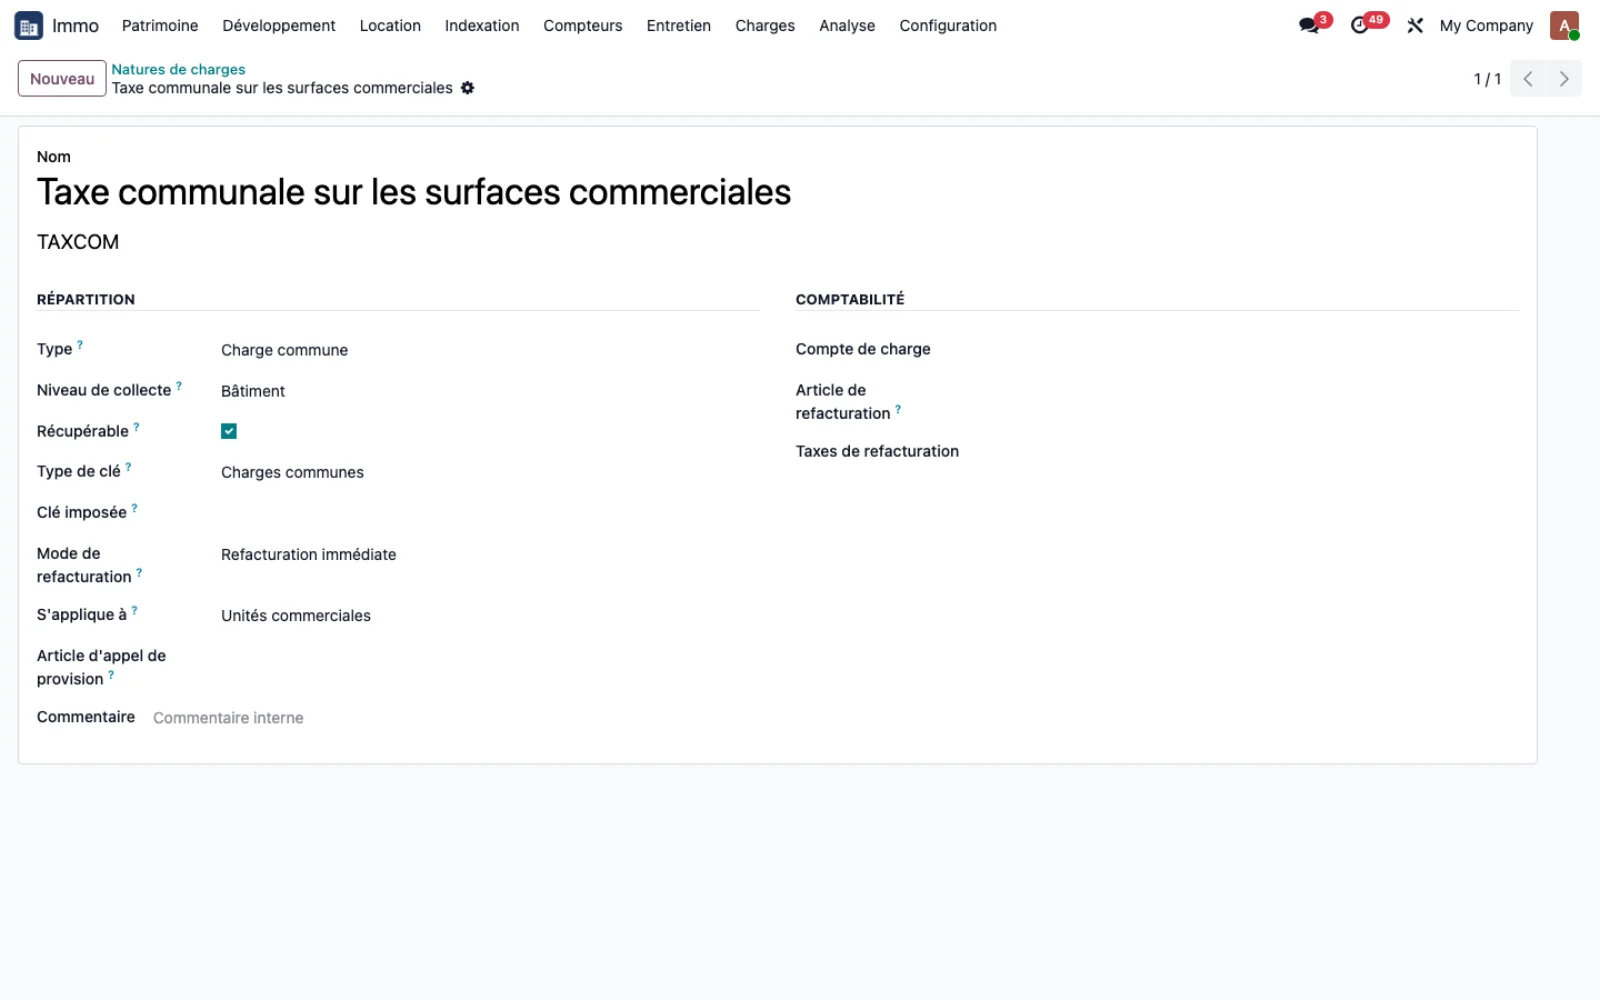This screenshot has height=1000, width=1600.
Task: Open the Développement menu
Action: tap(279, 26)
